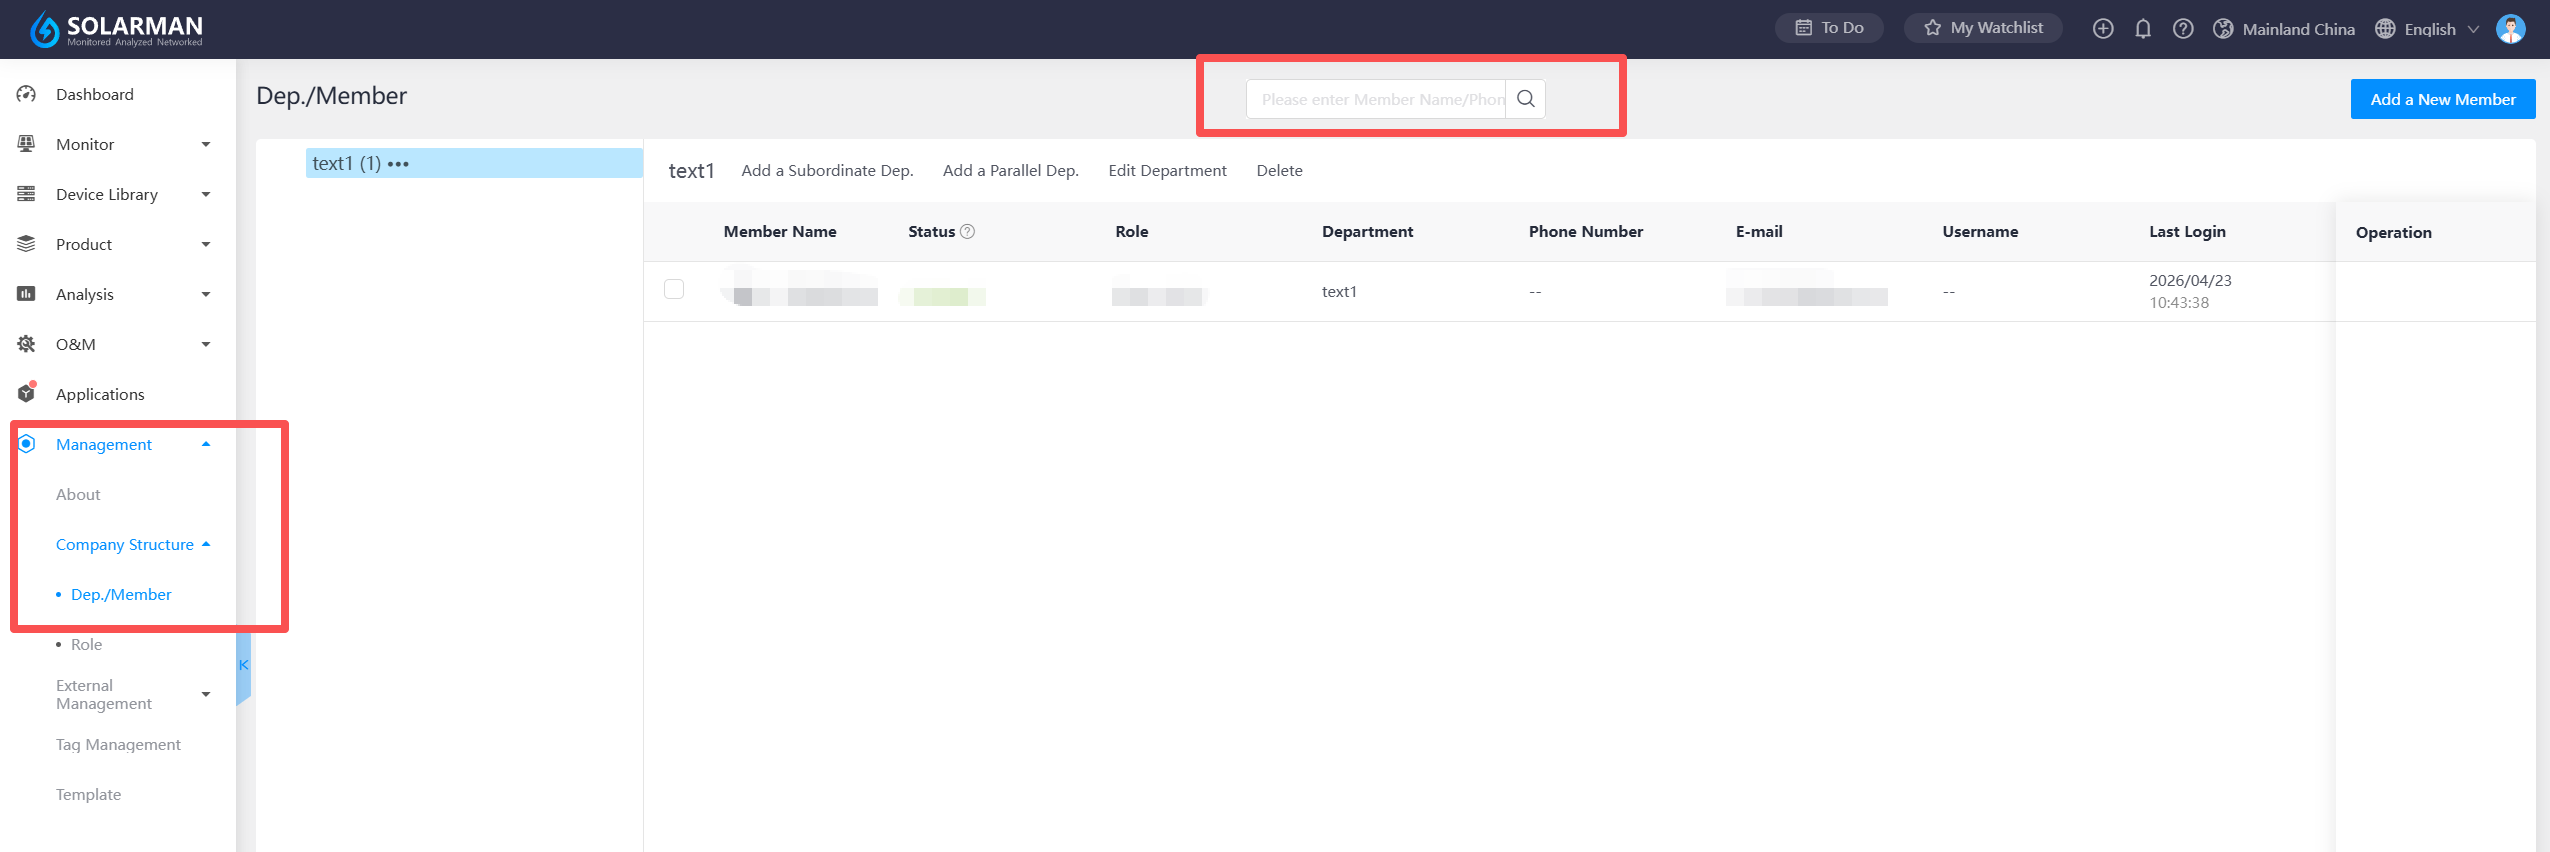Click Add a New Member button
The width and height of the screenshot is (2550, 852).
tap(2442, 99)
